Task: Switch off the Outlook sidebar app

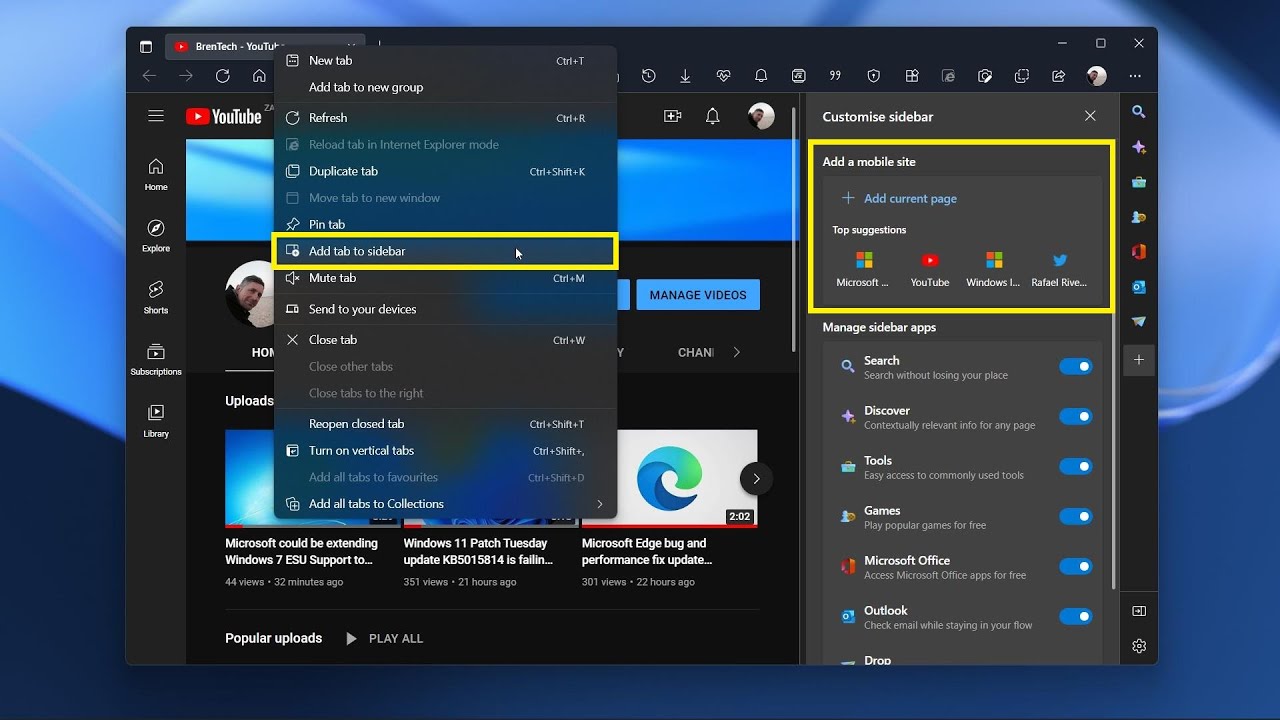Action: point(1076,617)
